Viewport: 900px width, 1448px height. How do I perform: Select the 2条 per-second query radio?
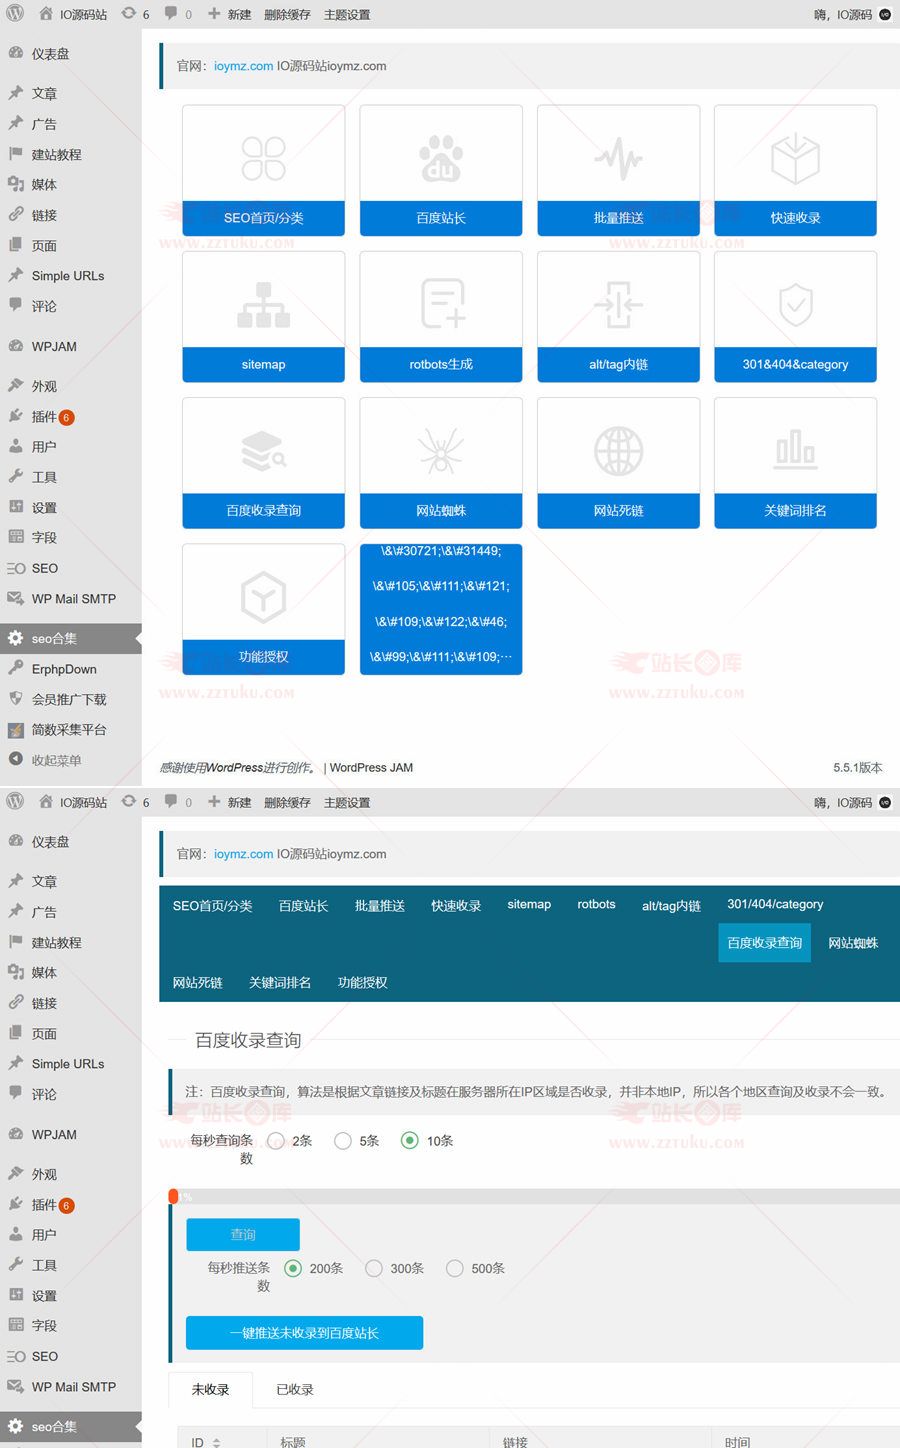[277, 1141]
